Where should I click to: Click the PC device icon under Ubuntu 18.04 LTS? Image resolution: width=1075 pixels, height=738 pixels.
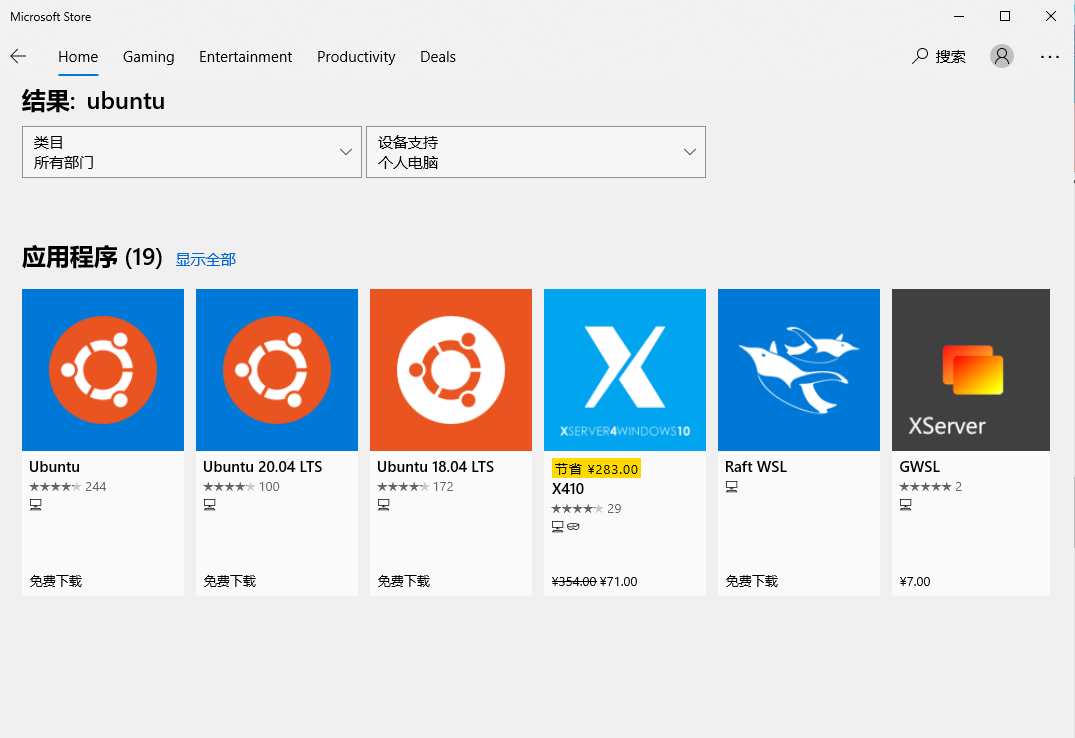click(384, 505)
